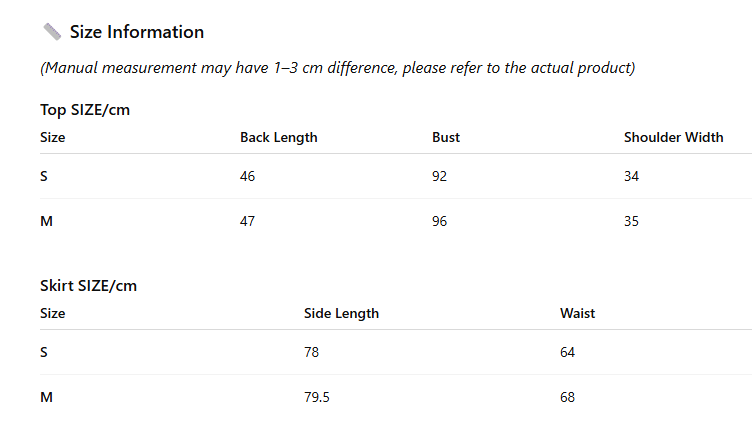The width and height of the screenshot is (752, 447).
Task: Click the Shoulder Width column header
Action: point(673,137)
